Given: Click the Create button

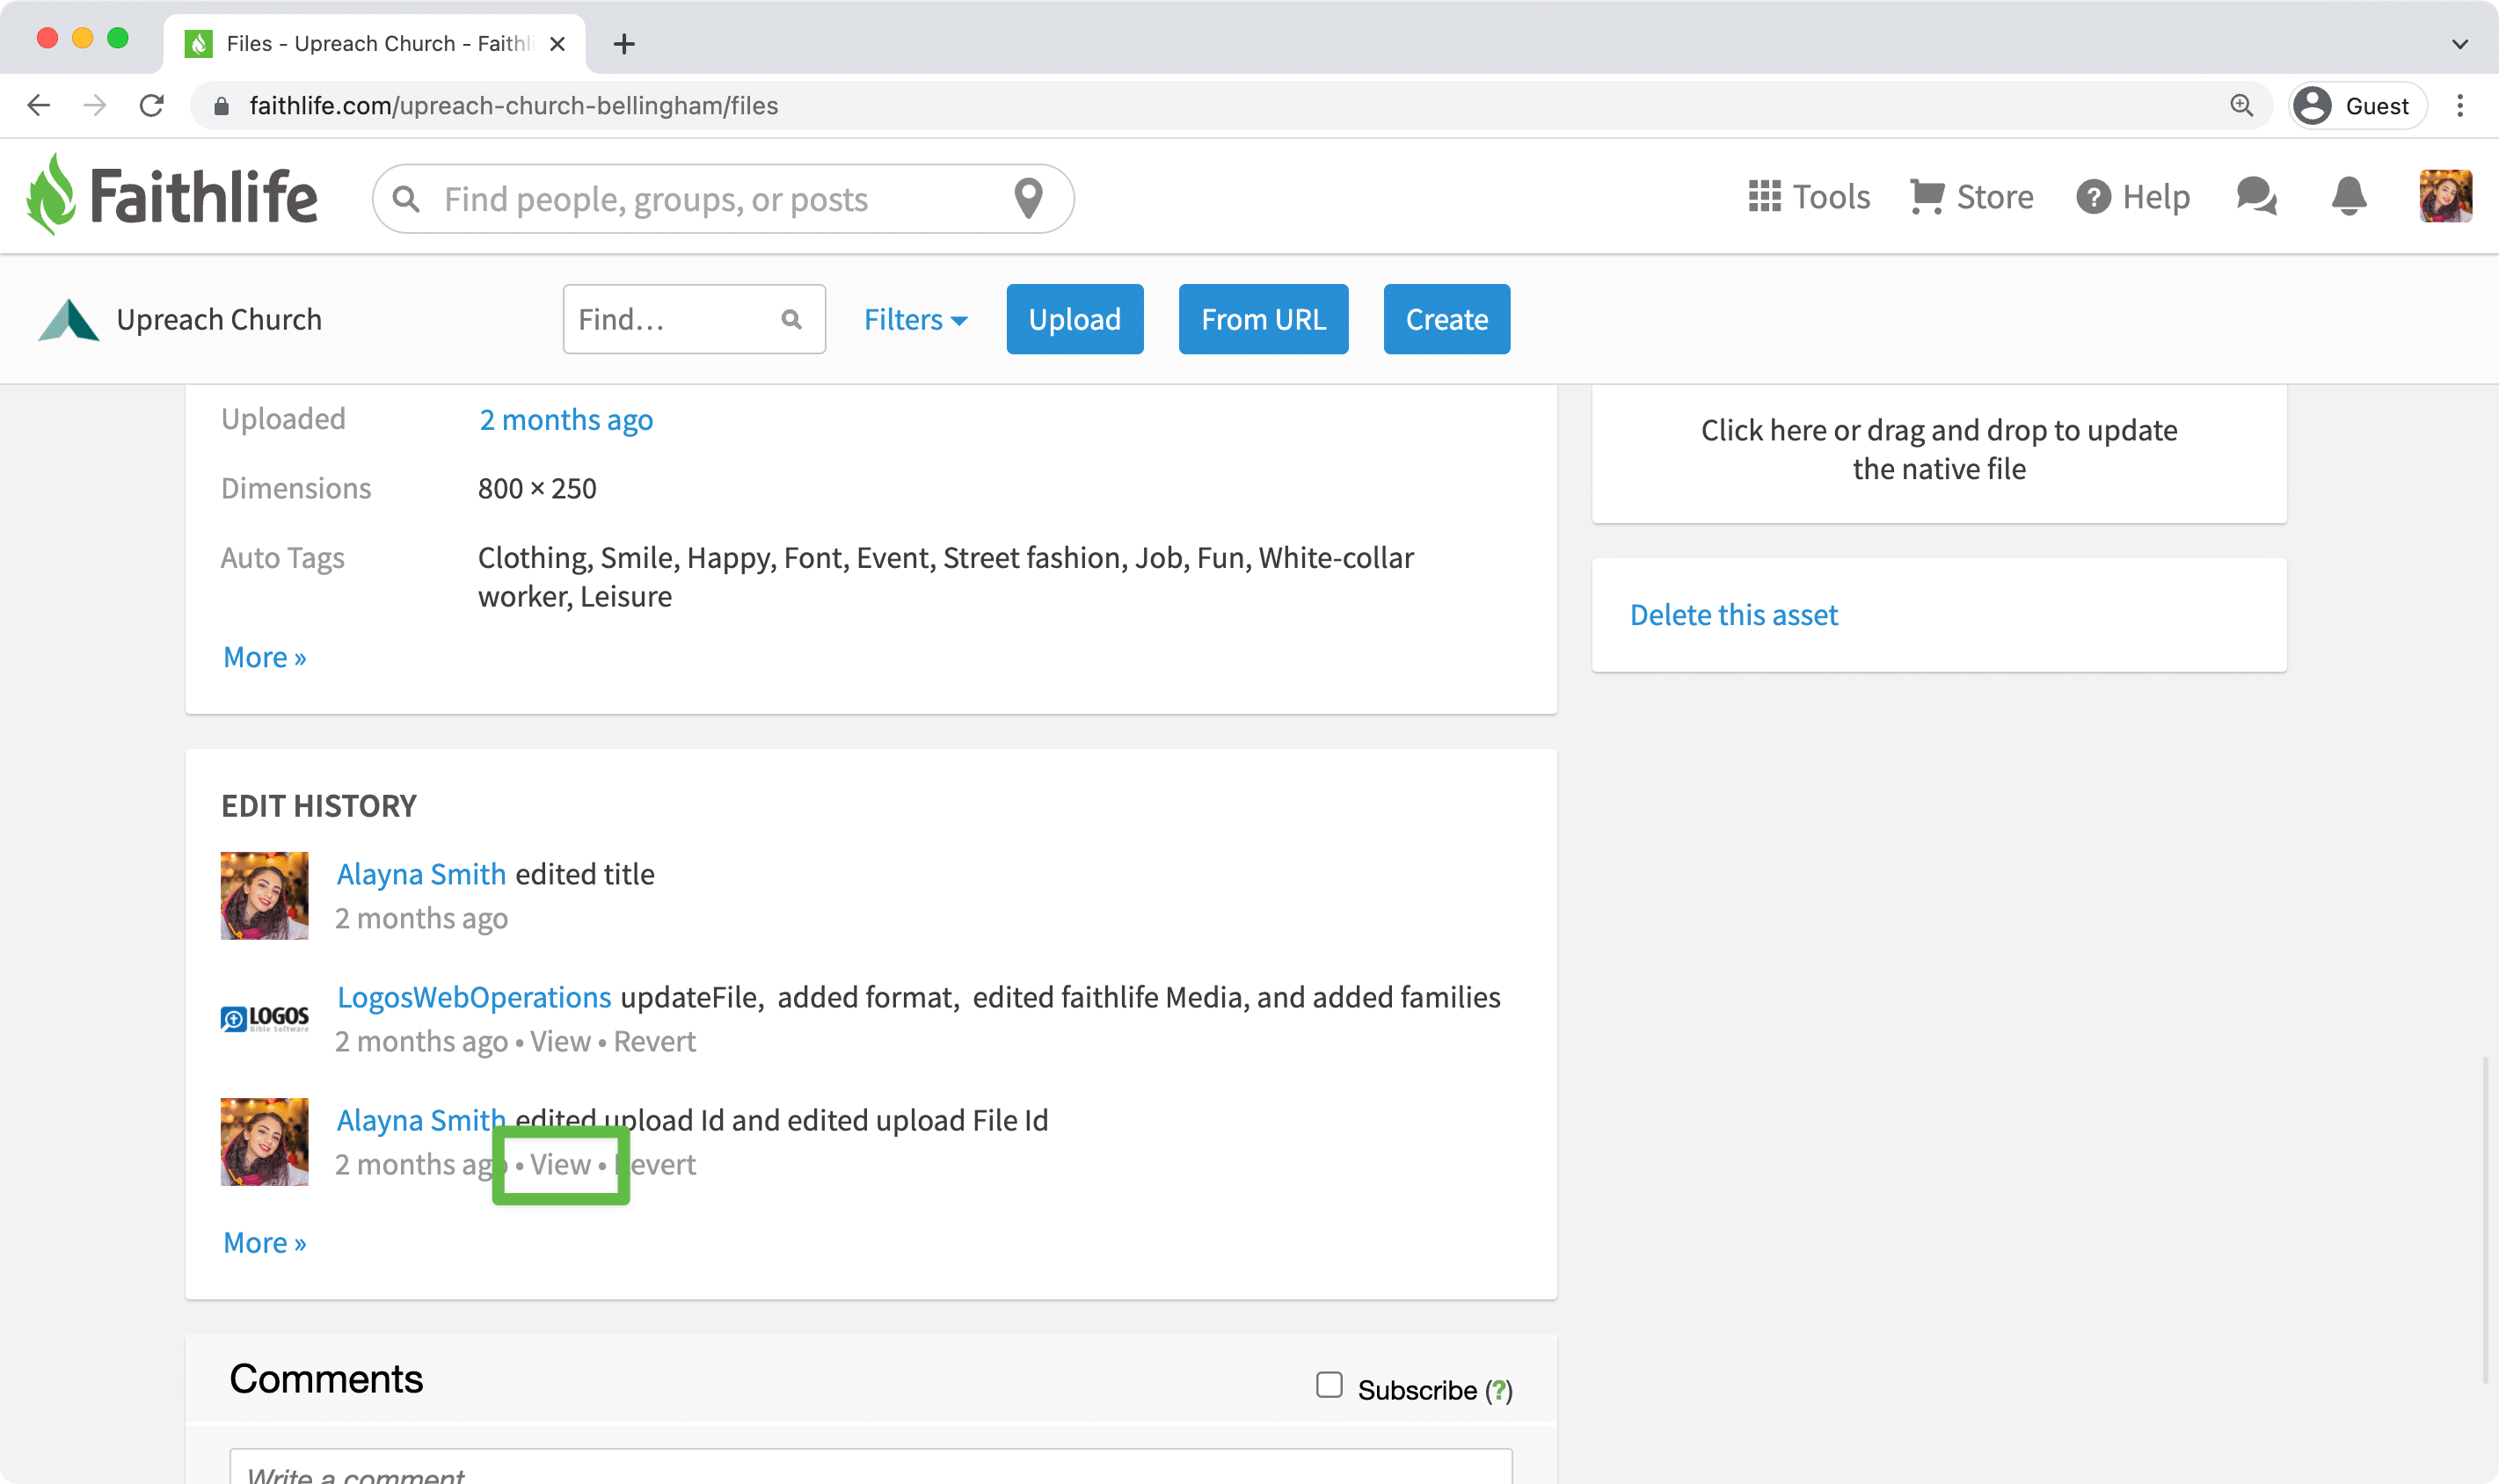Looking at the screenshot, I should click(x=1446, y=320).
